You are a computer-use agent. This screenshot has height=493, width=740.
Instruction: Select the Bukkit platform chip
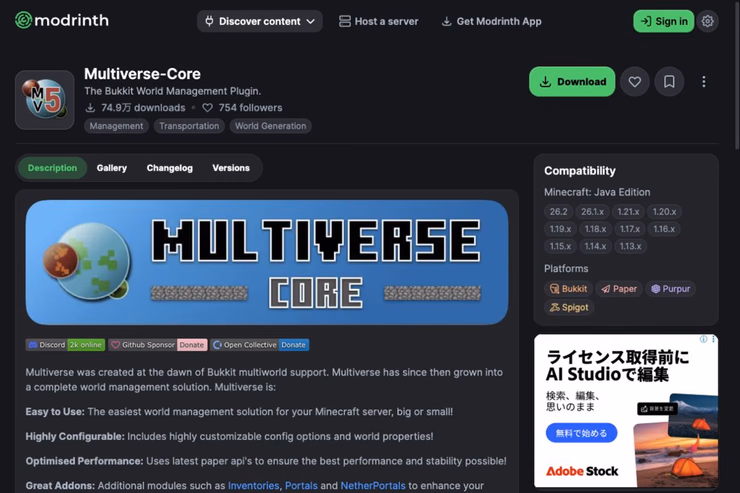[568, 289]
